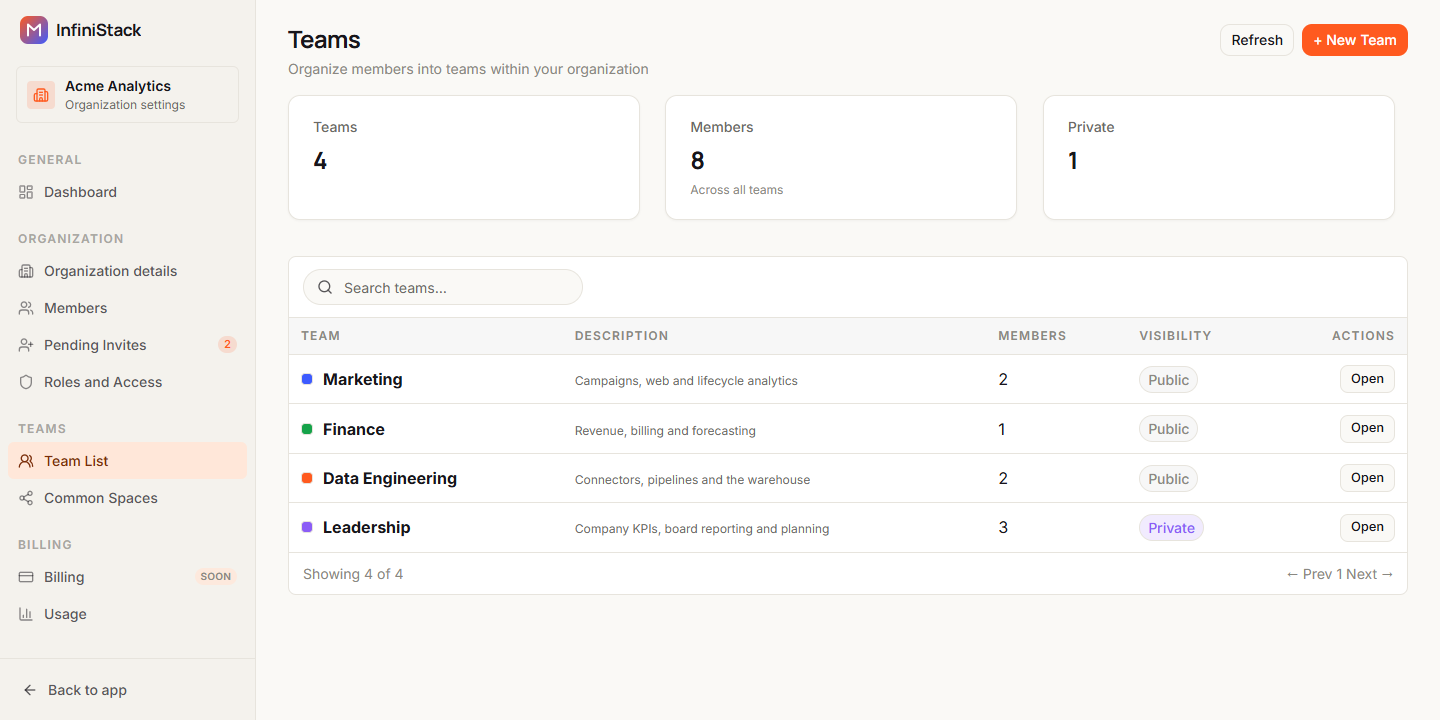Open the Marketing team

1367,379
